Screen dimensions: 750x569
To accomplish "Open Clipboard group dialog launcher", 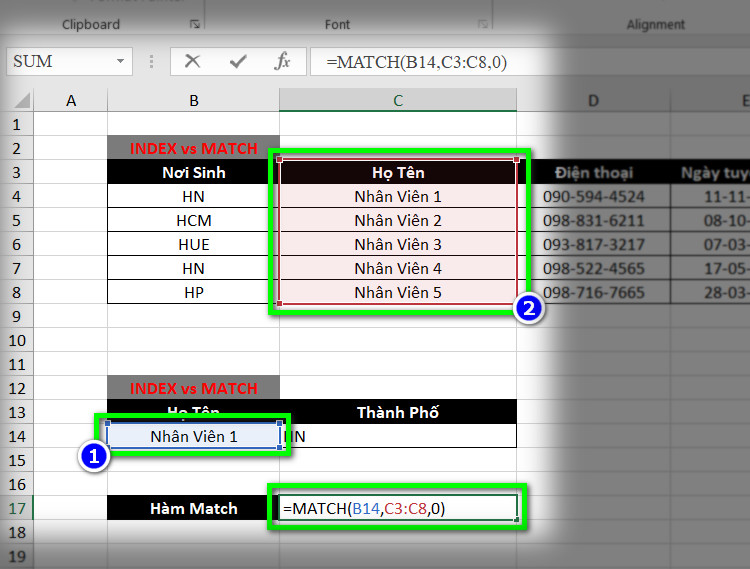I will [195, 24].
